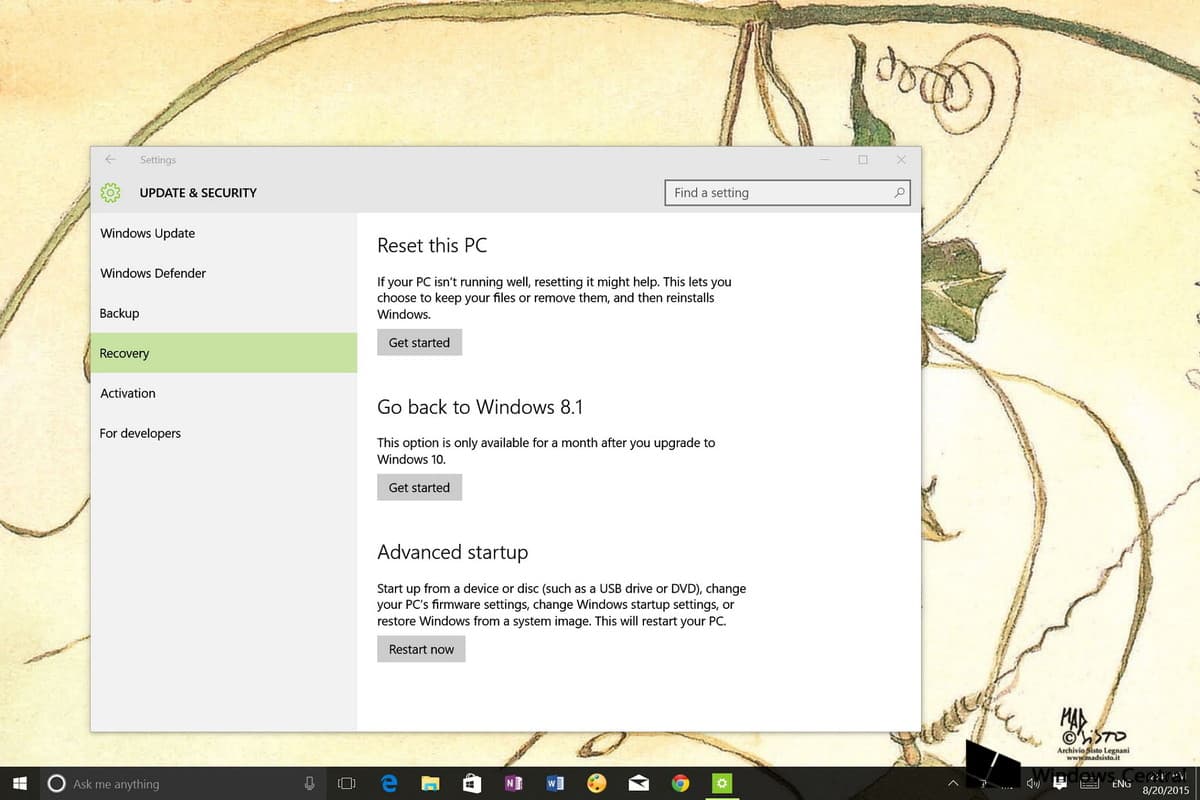This screenshot has height=800, width=1200.
Task: Click the Update & Security gear icon
Action: [x=111, y=193]
